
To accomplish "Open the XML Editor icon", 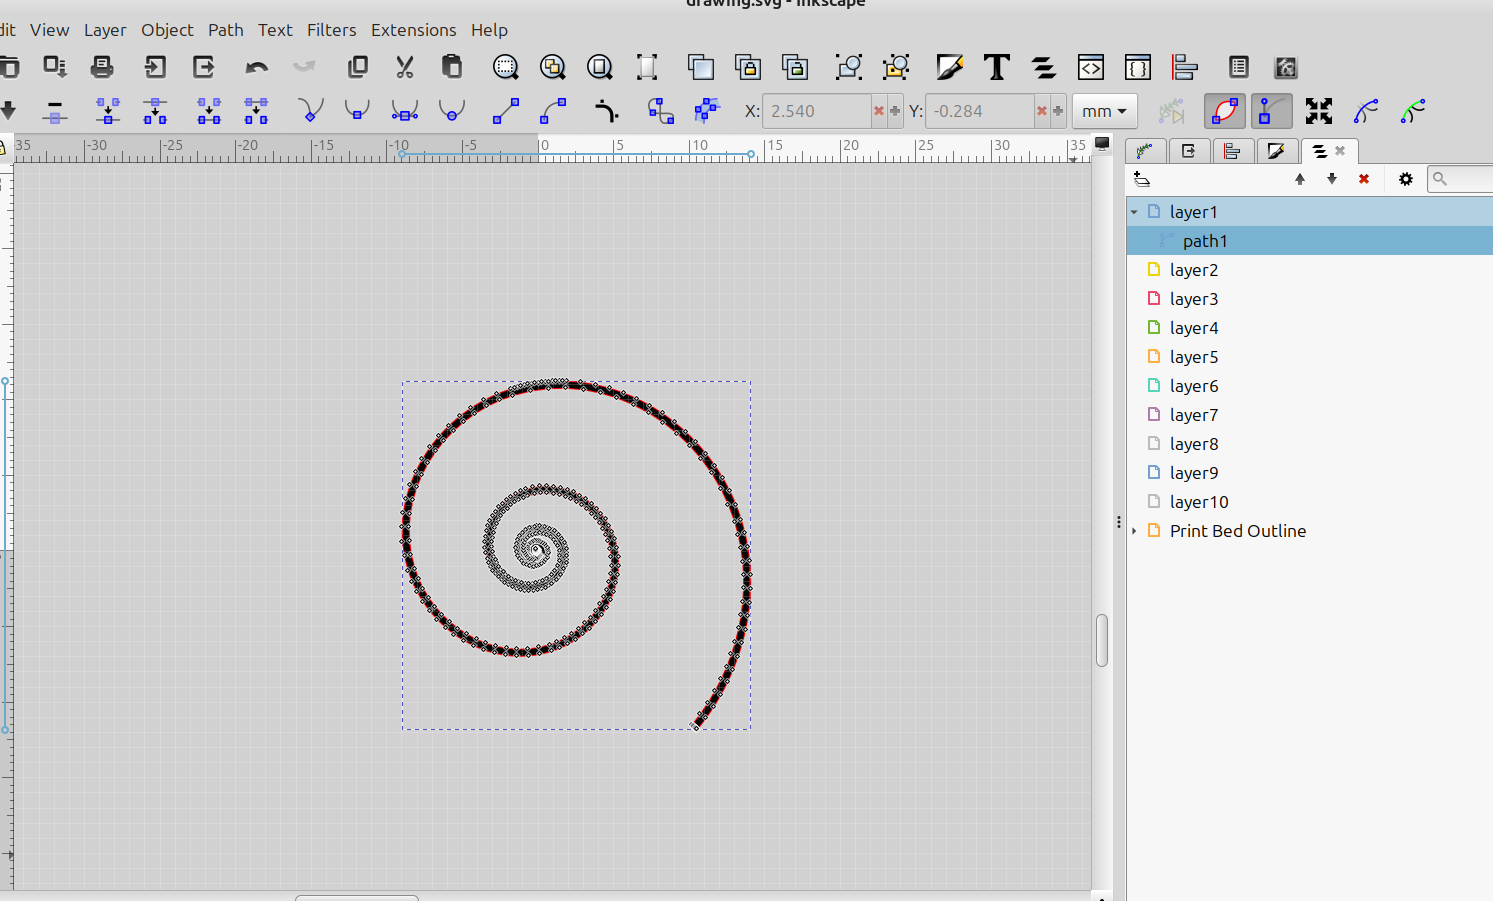I will pos(1090,67).
